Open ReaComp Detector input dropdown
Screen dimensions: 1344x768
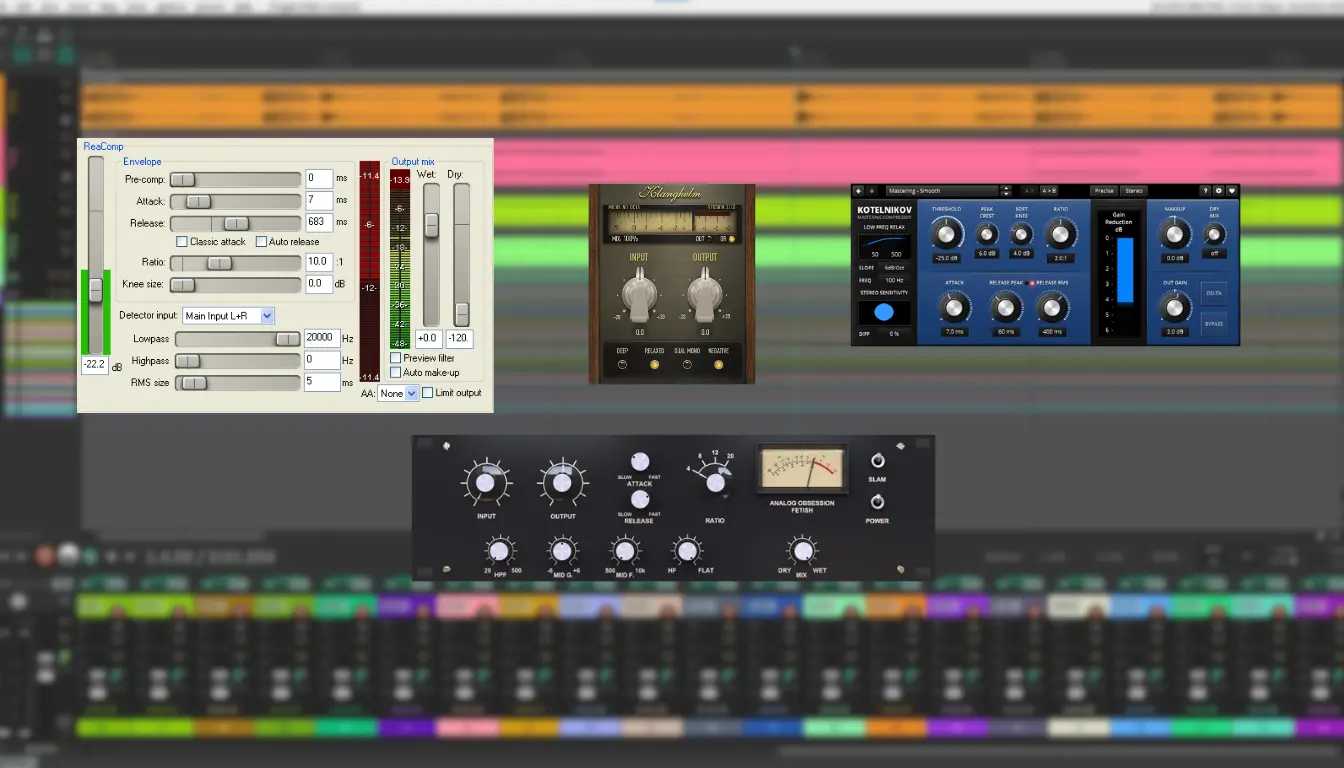[229, 316]
